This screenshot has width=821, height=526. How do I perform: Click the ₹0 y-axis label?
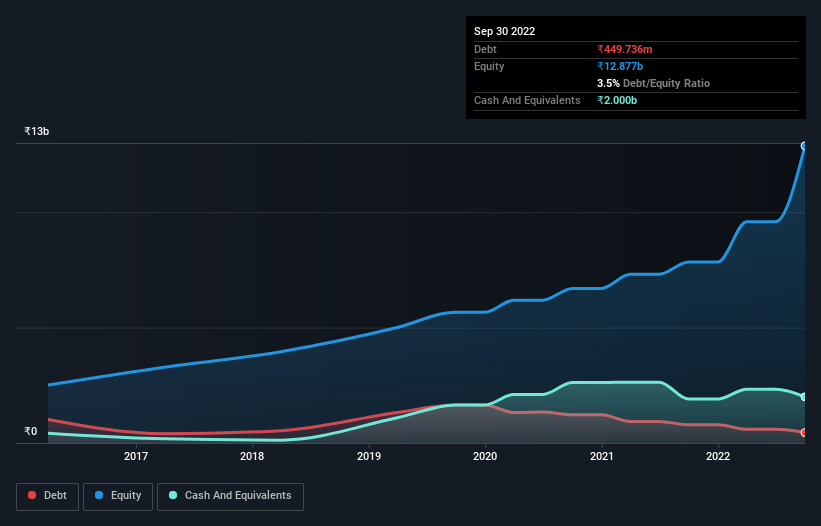click(x=31, y=431)
